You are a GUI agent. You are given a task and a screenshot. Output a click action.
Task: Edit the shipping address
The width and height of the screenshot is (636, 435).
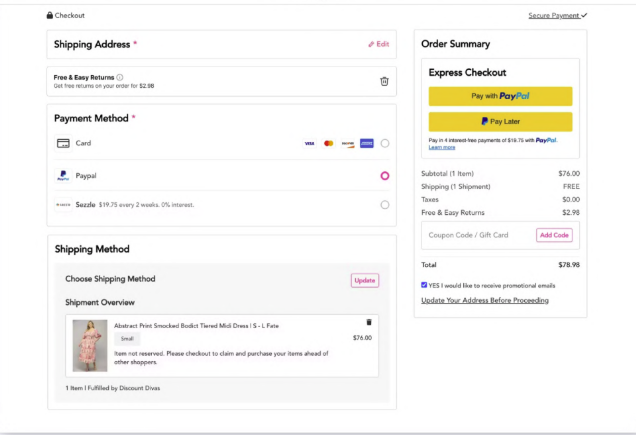click(x=378, y=44)
